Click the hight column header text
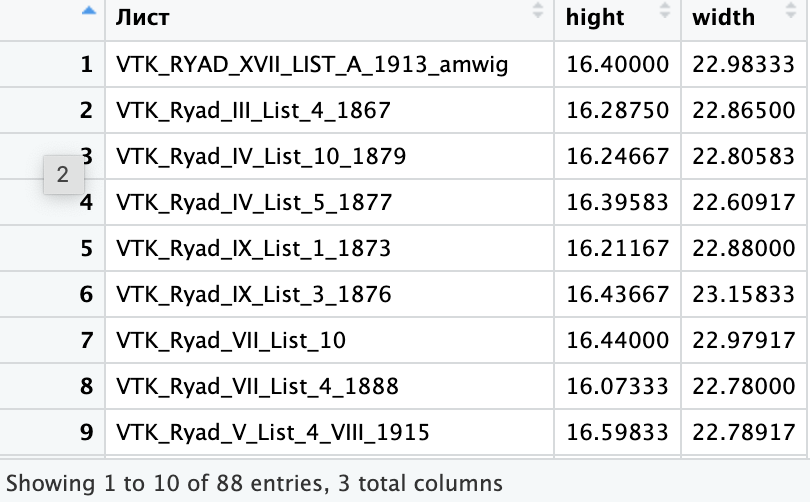This screenshot has height=502, width=810. (595, 17)
